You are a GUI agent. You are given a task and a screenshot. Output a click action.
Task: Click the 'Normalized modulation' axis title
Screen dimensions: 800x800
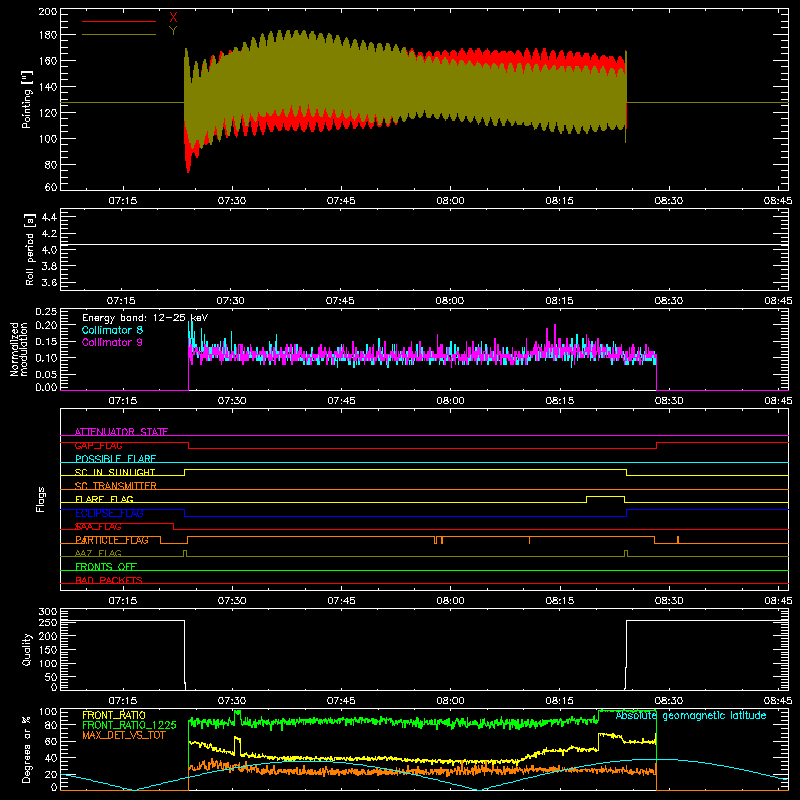pos(19,349)
